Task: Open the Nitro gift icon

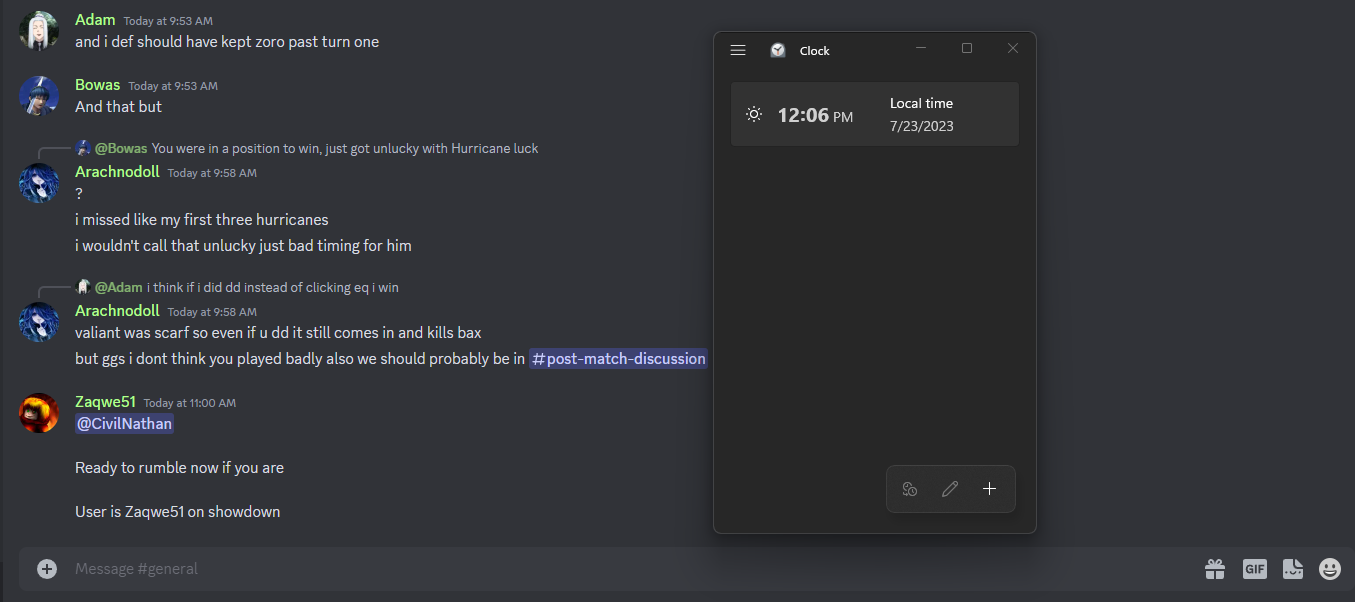Action: click(x=1215, y=569)
